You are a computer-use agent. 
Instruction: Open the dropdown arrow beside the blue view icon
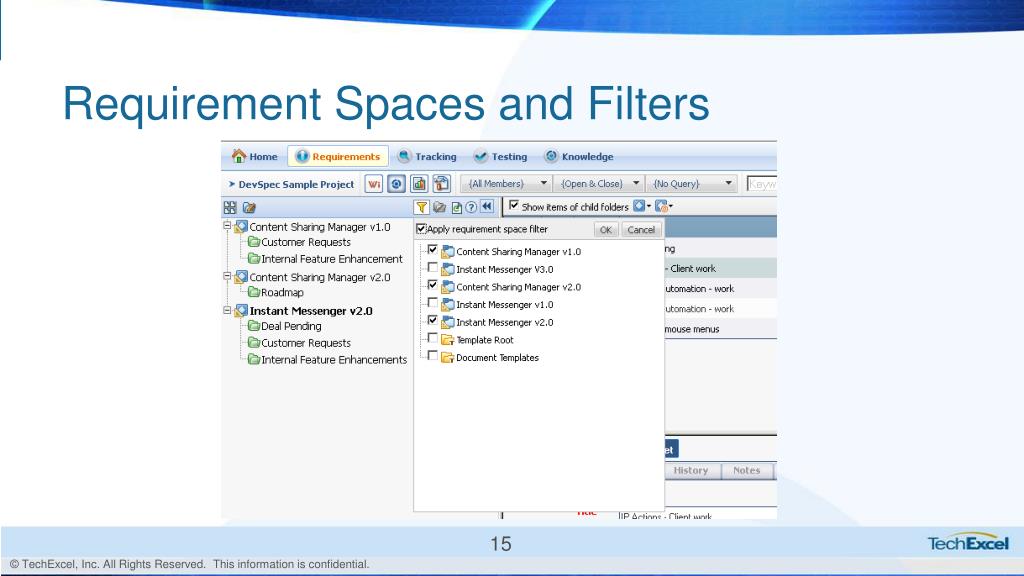[x=648, y=207]
